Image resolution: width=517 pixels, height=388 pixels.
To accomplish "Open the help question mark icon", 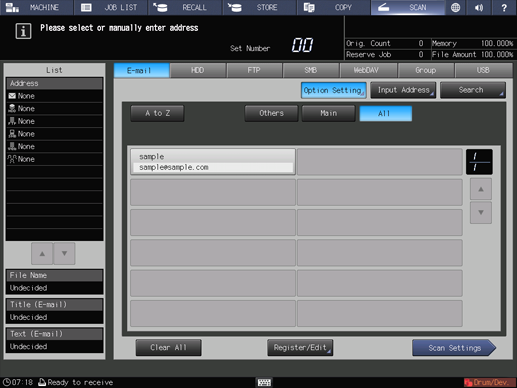I will tap(504, 7).
